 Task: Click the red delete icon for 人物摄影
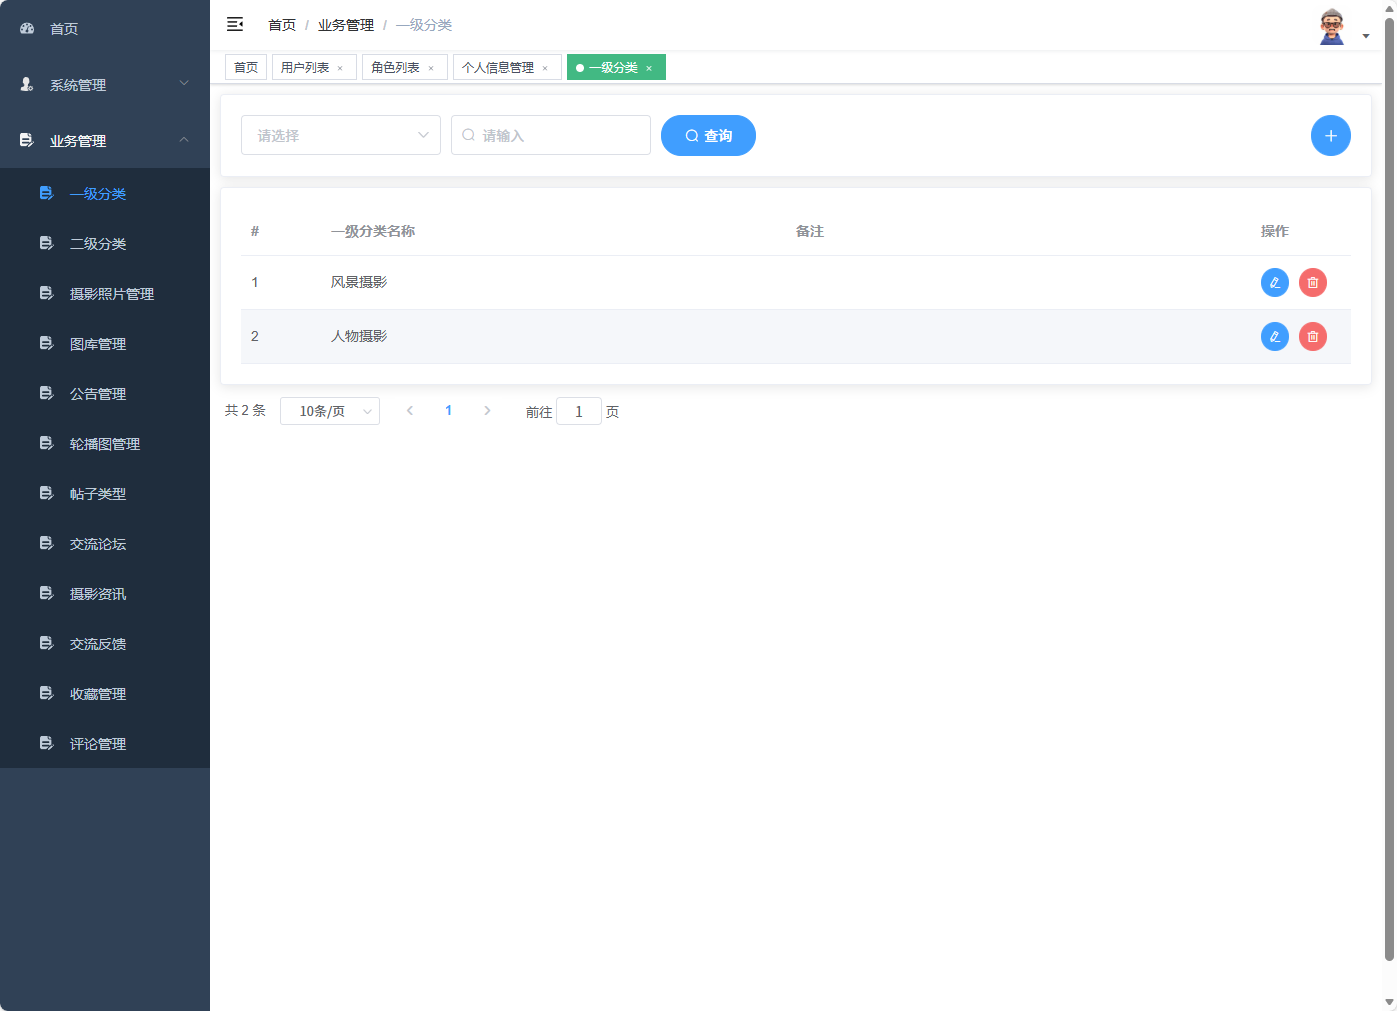(x=1313, y=336)
